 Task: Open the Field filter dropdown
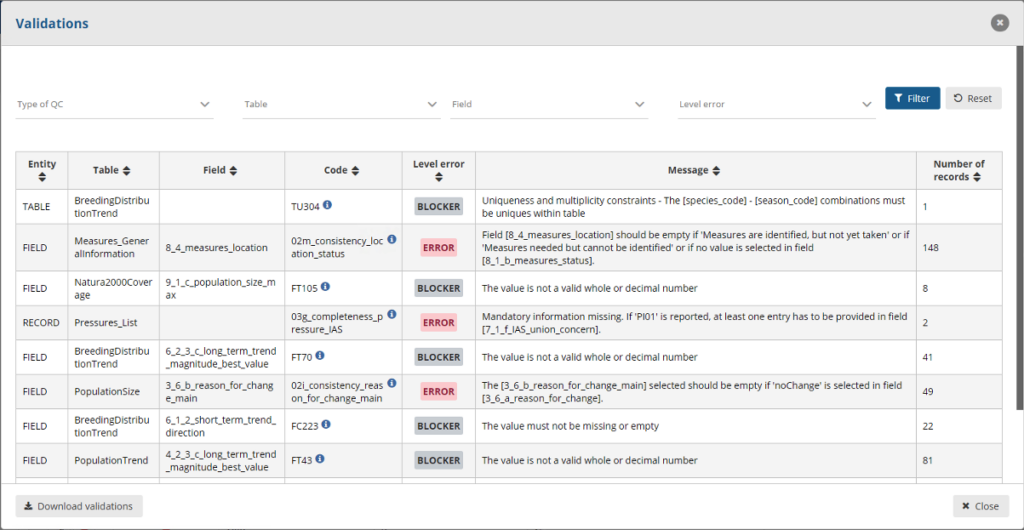(548, 104)
